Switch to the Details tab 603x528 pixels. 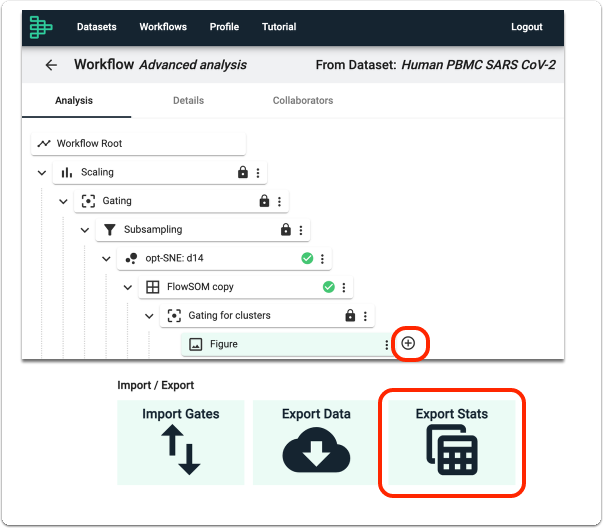pos(188,100)
